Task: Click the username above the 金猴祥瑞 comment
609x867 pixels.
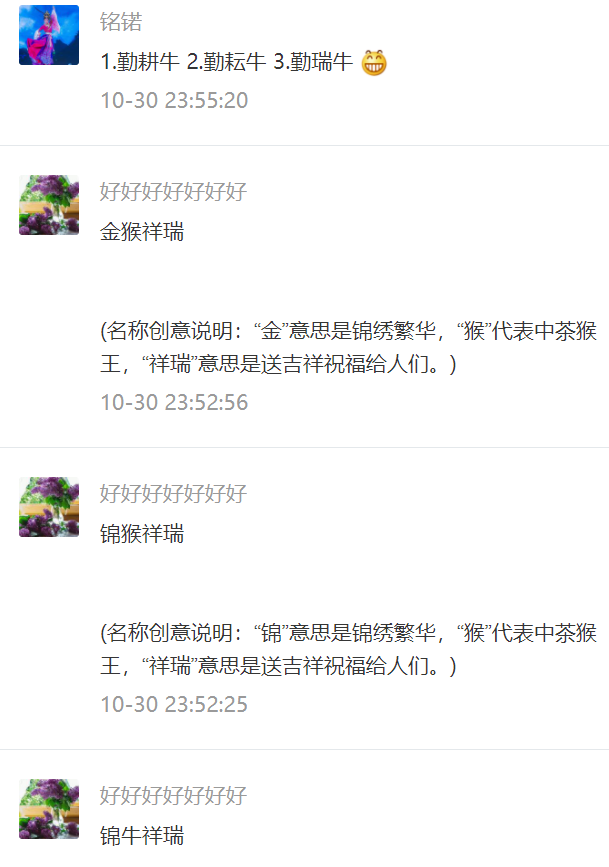Action: tap(173, 192)
